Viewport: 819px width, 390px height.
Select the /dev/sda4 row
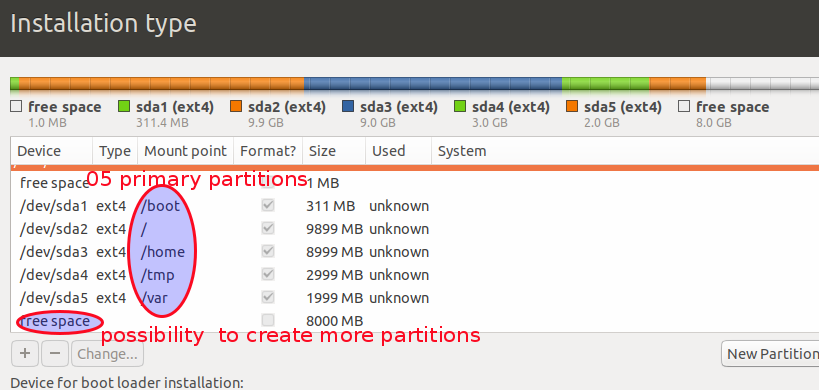click(x=415, y=275)
